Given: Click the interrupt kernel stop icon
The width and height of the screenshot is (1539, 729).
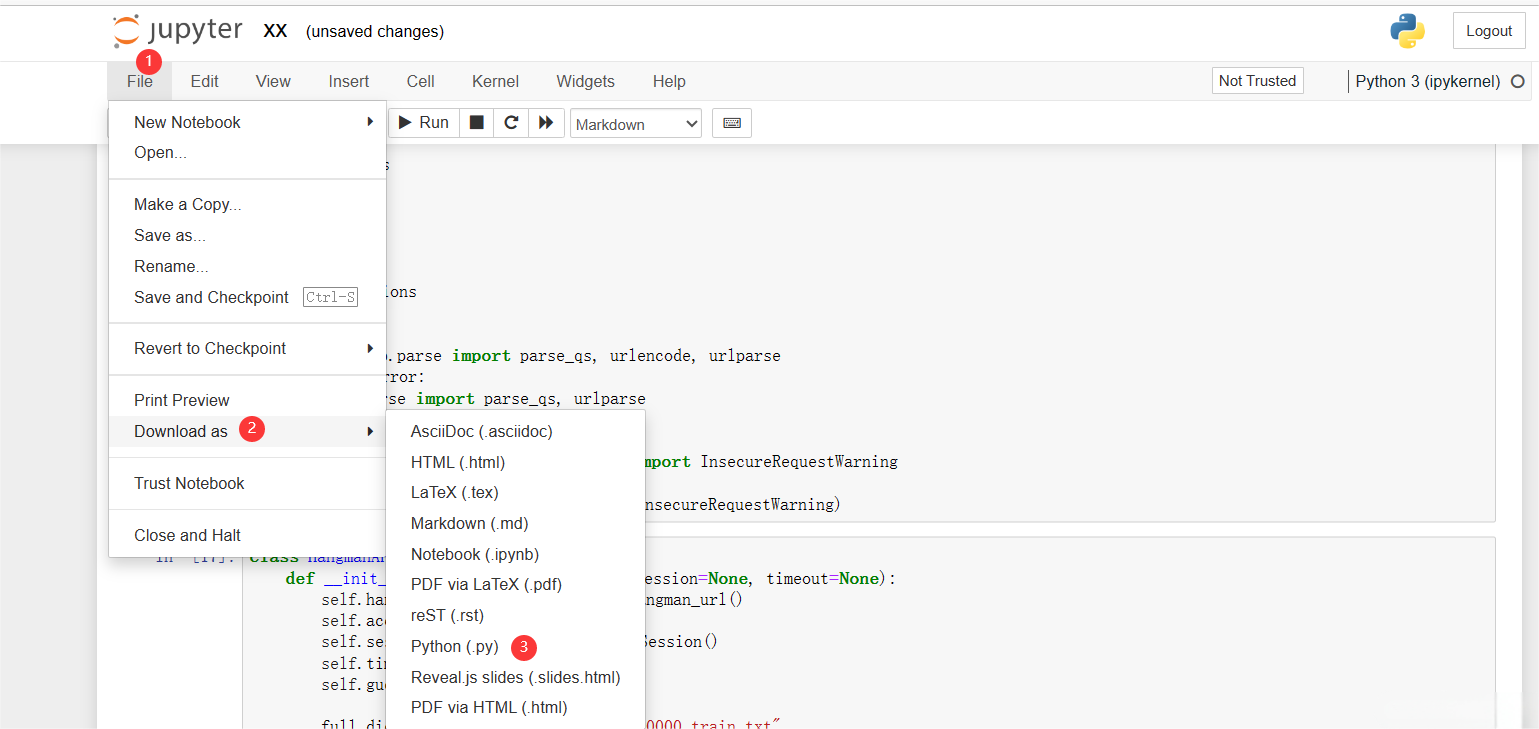Looking at the screenshot, I should point(477,122).
